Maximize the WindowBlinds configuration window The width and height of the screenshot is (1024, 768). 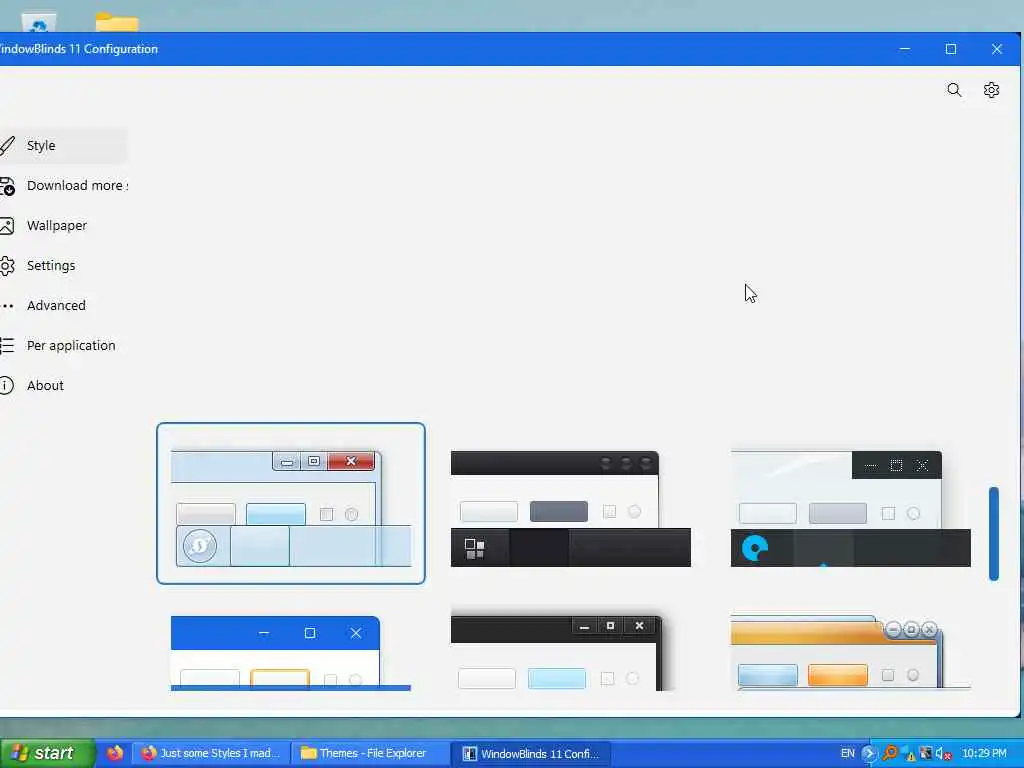tap(951, 49)
